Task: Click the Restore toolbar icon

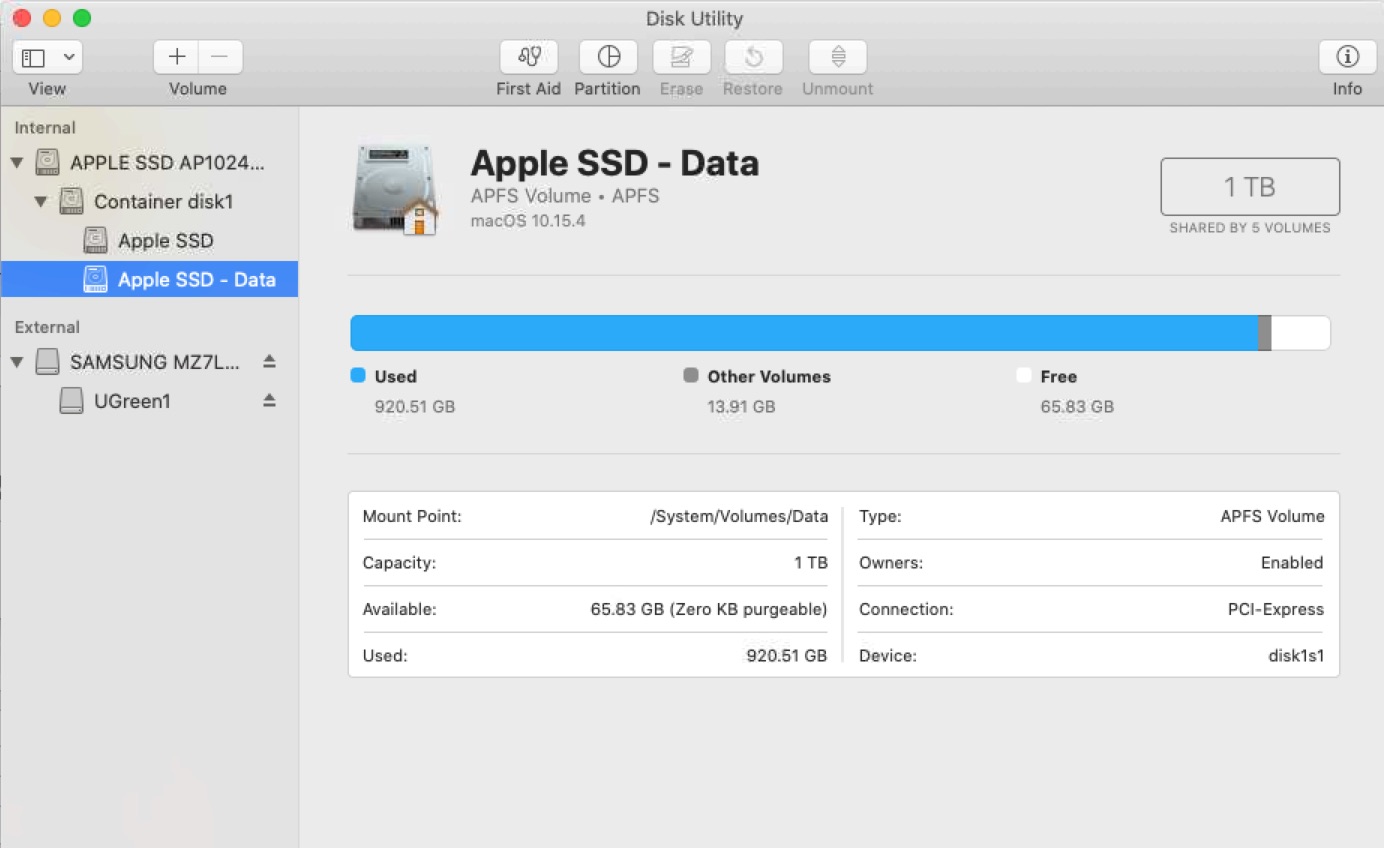Action: coord(754,57)
